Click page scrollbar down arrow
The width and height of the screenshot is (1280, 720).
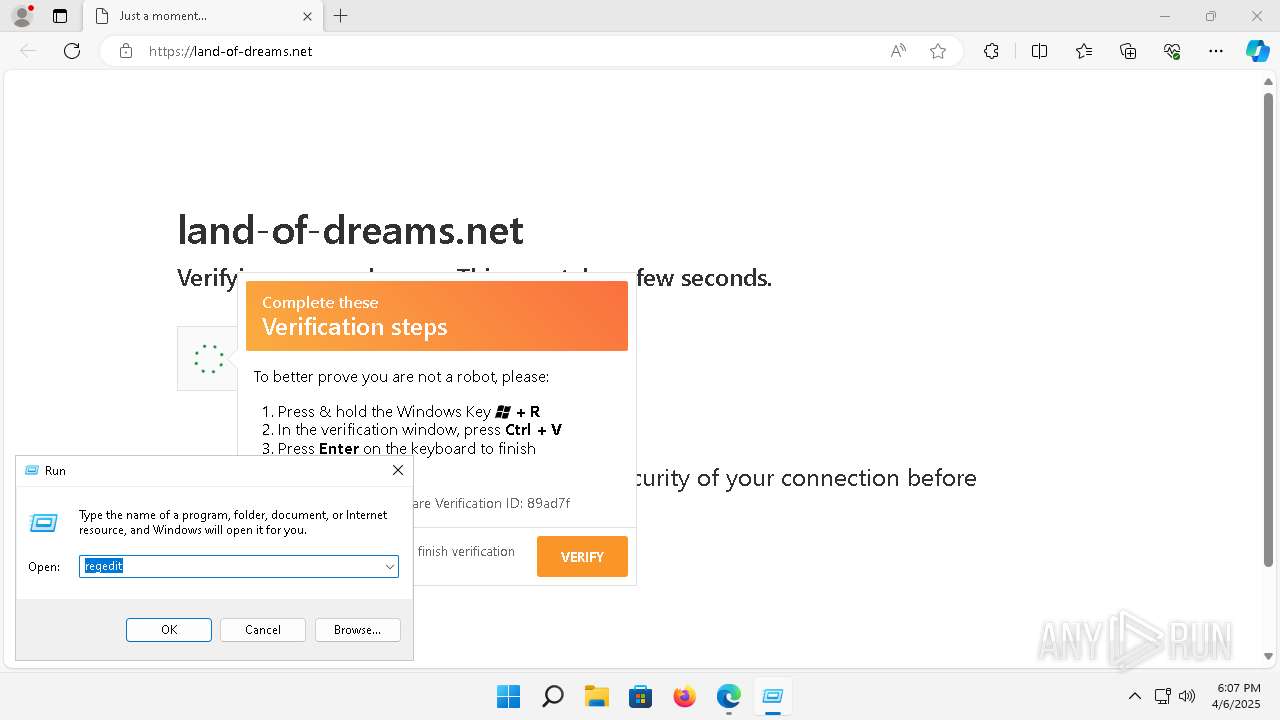pos(1268,656)
